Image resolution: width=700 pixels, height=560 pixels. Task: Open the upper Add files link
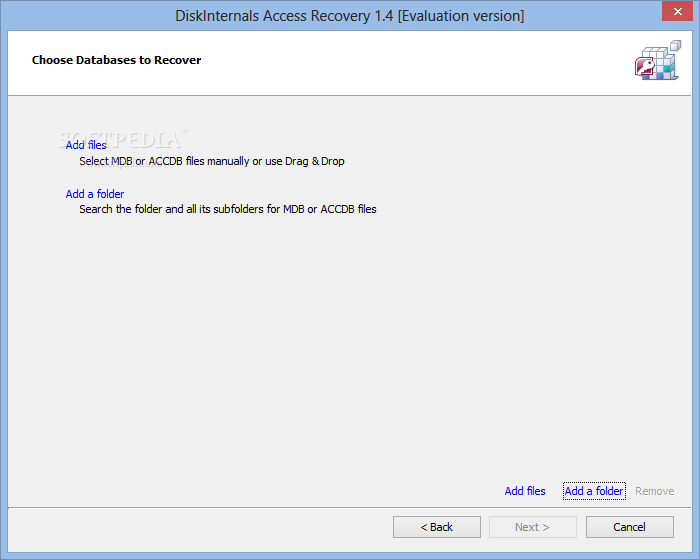tap(86, 145)
